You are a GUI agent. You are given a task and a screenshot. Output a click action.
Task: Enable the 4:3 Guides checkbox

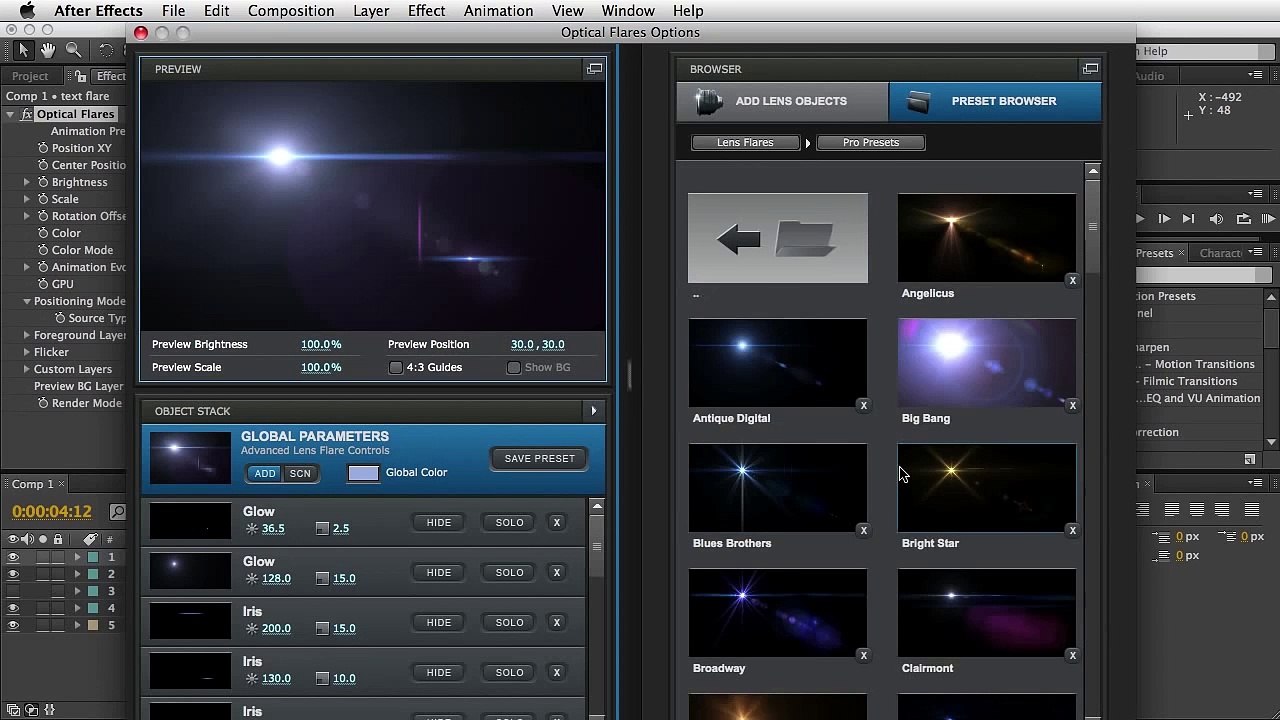(x=396, y=367)
